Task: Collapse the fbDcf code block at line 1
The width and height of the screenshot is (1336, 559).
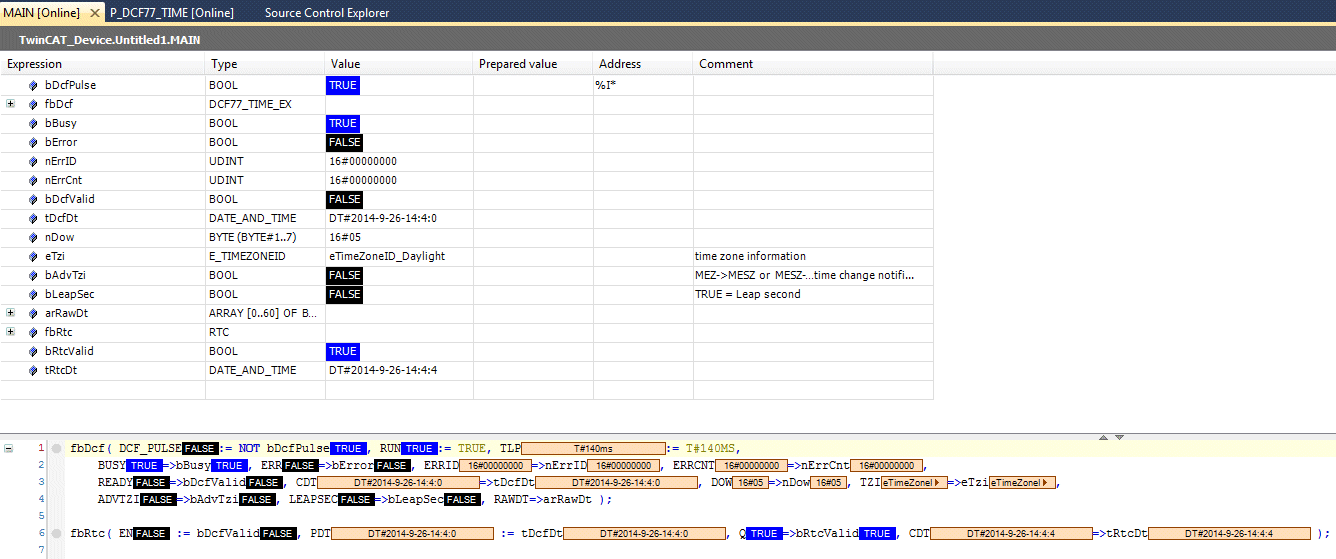Action: [9, 448]
